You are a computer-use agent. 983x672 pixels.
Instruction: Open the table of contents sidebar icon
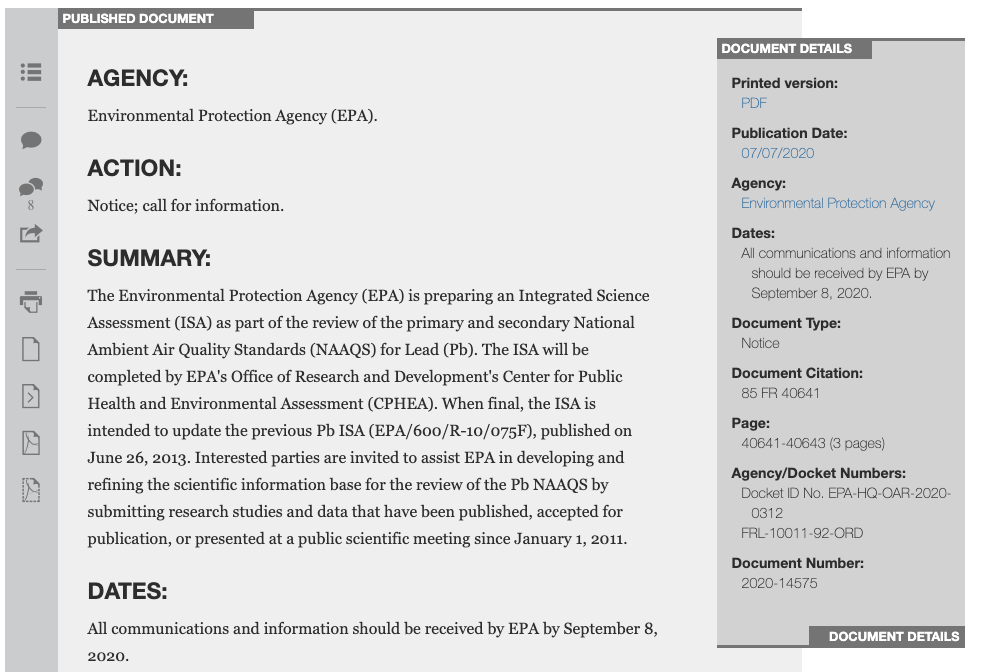[31, 72]
